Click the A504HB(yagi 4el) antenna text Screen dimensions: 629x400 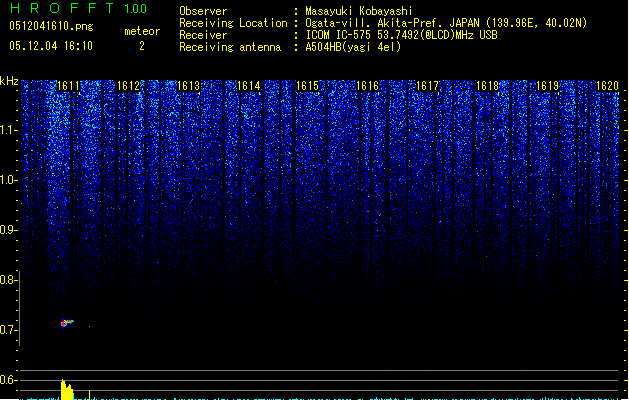click(x=353, y=47)
